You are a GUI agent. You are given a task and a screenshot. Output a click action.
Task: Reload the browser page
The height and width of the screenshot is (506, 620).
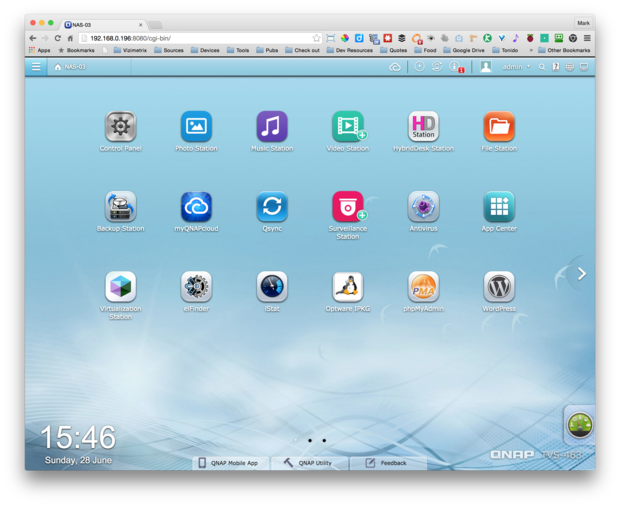(58, 38)
